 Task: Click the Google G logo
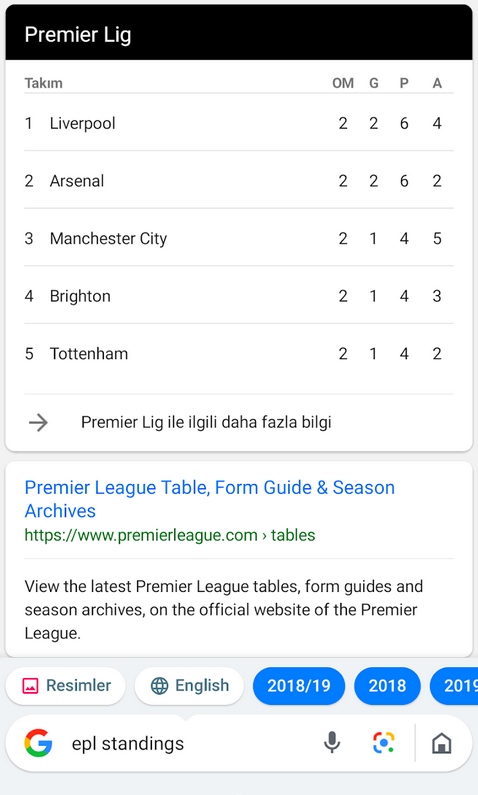tap(39, 743)
